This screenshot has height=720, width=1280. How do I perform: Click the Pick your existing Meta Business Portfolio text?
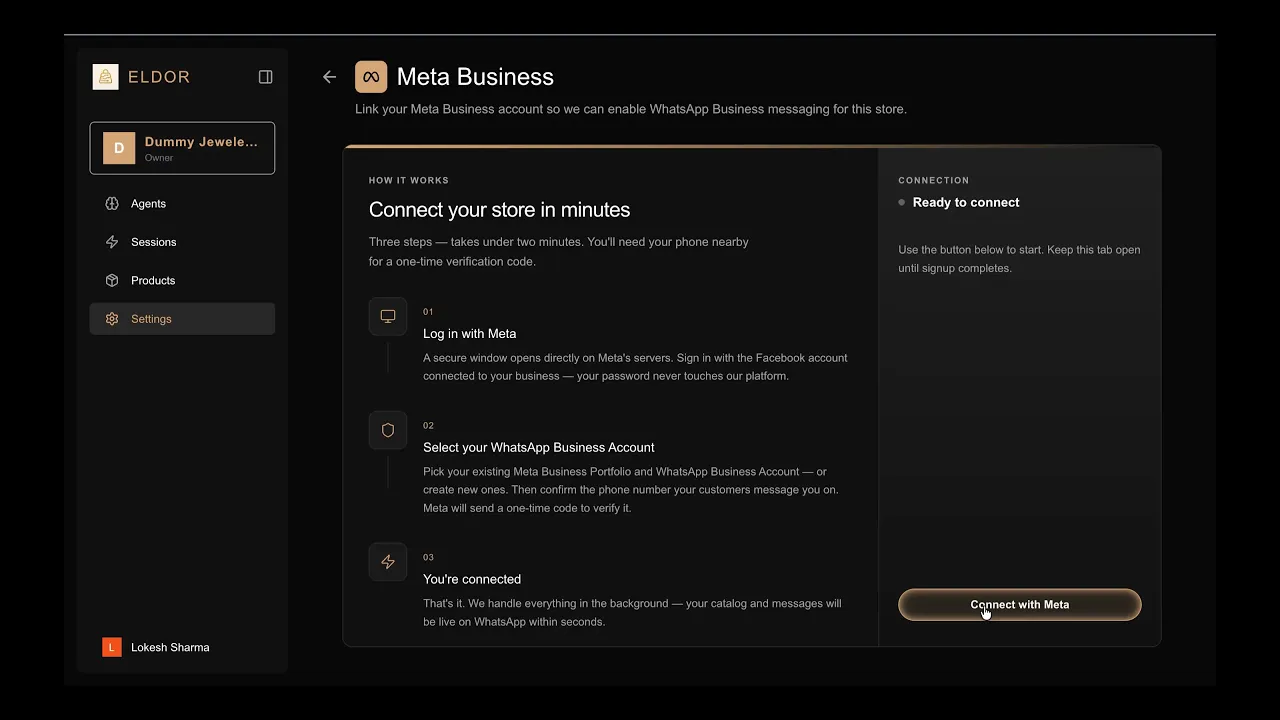(631, 490)
